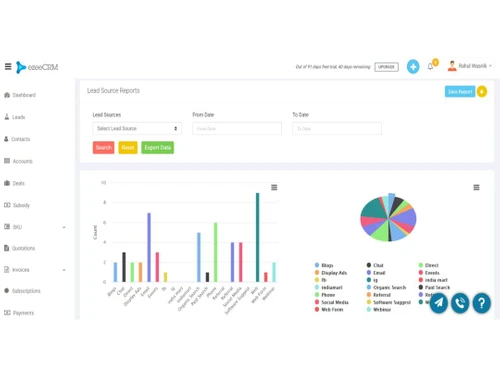The height and width of the screenshot is (375, 500).
Task: Open the Select Lead Source dropdown
Action: tap(137, 128)
